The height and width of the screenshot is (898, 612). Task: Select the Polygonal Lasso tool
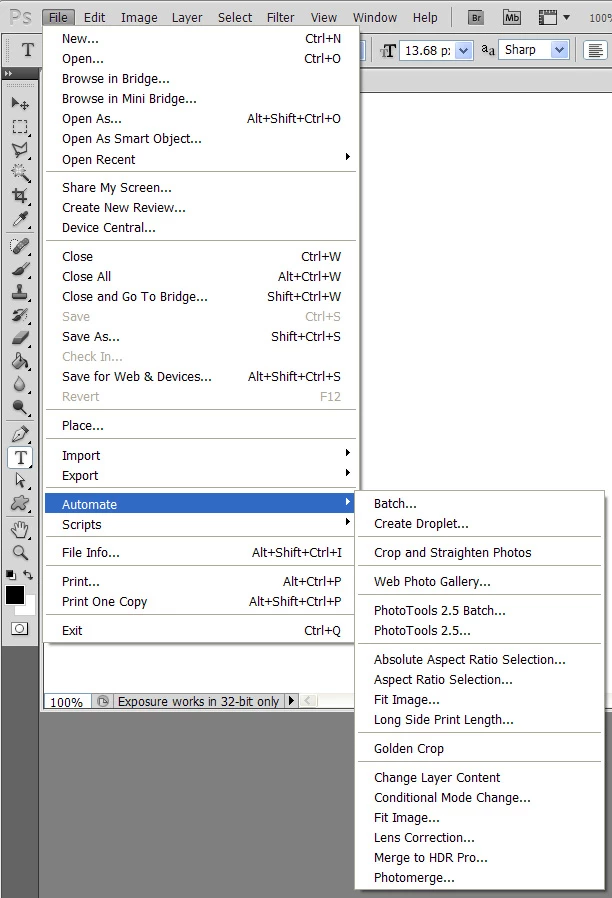pyautogui.click(x=20, y=149)
